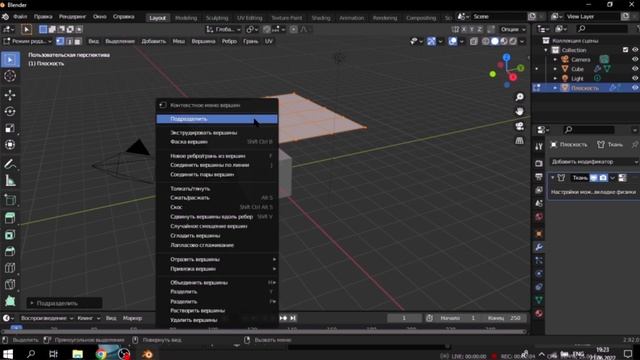Image resolution: width=640 pixels, height=360 pixels.
Task: Expand the Cube item in outliner
Action: [x=555, y=69]
